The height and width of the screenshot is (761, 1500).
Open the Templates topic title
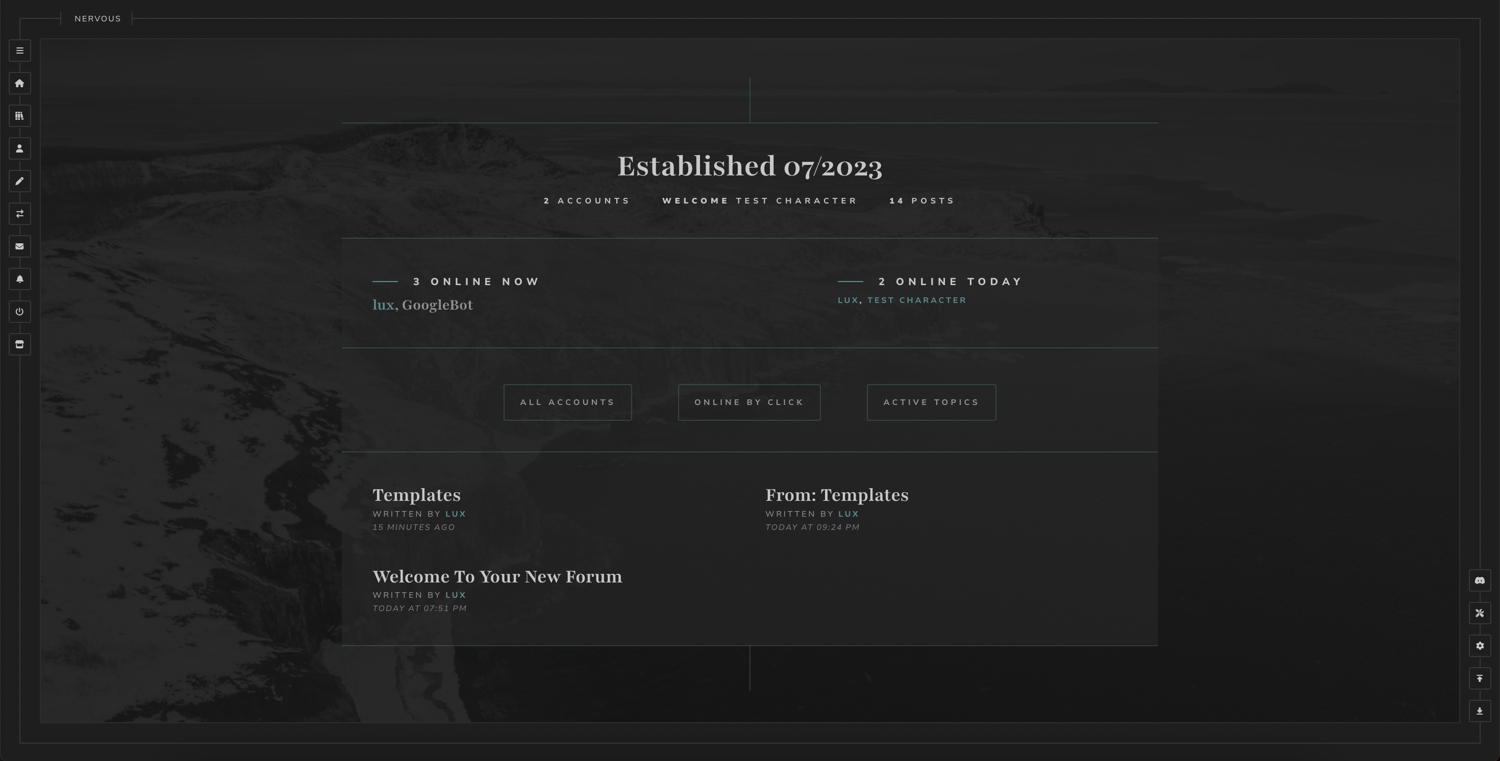pos(417,495)
